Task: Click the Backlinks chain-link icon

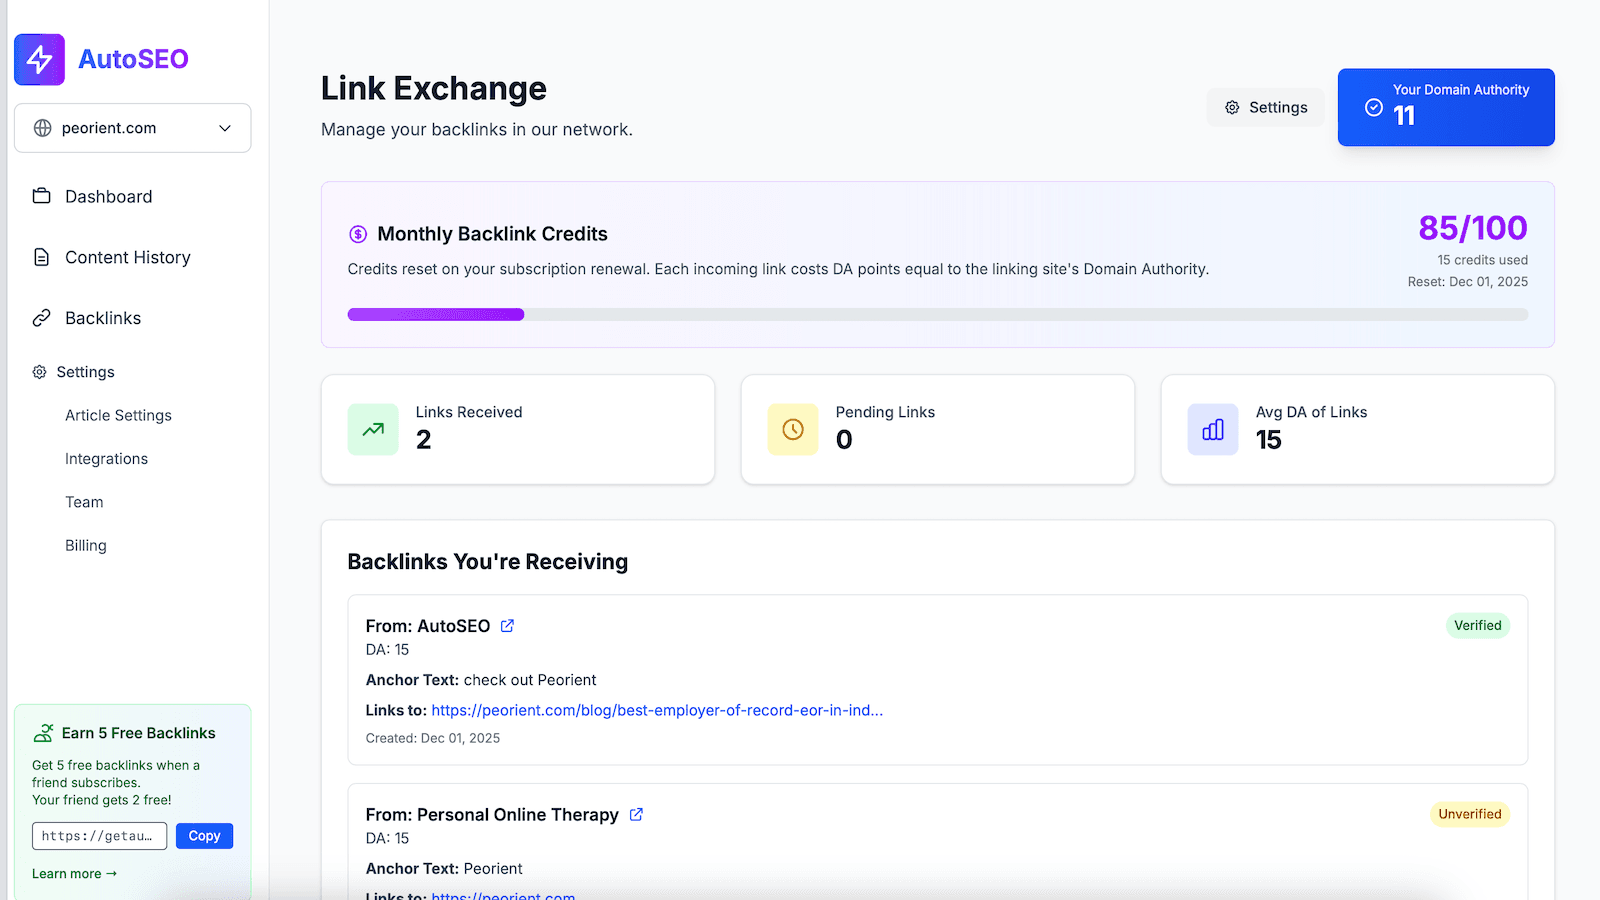Action: point(41,317)
